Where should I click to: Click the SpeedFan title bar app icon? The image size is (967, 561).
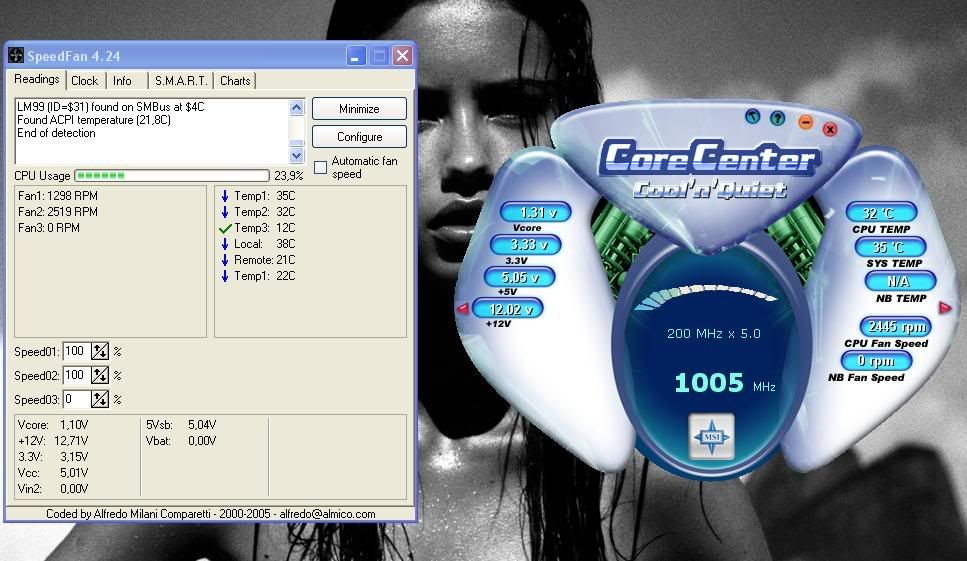click(x=16, y=55)
